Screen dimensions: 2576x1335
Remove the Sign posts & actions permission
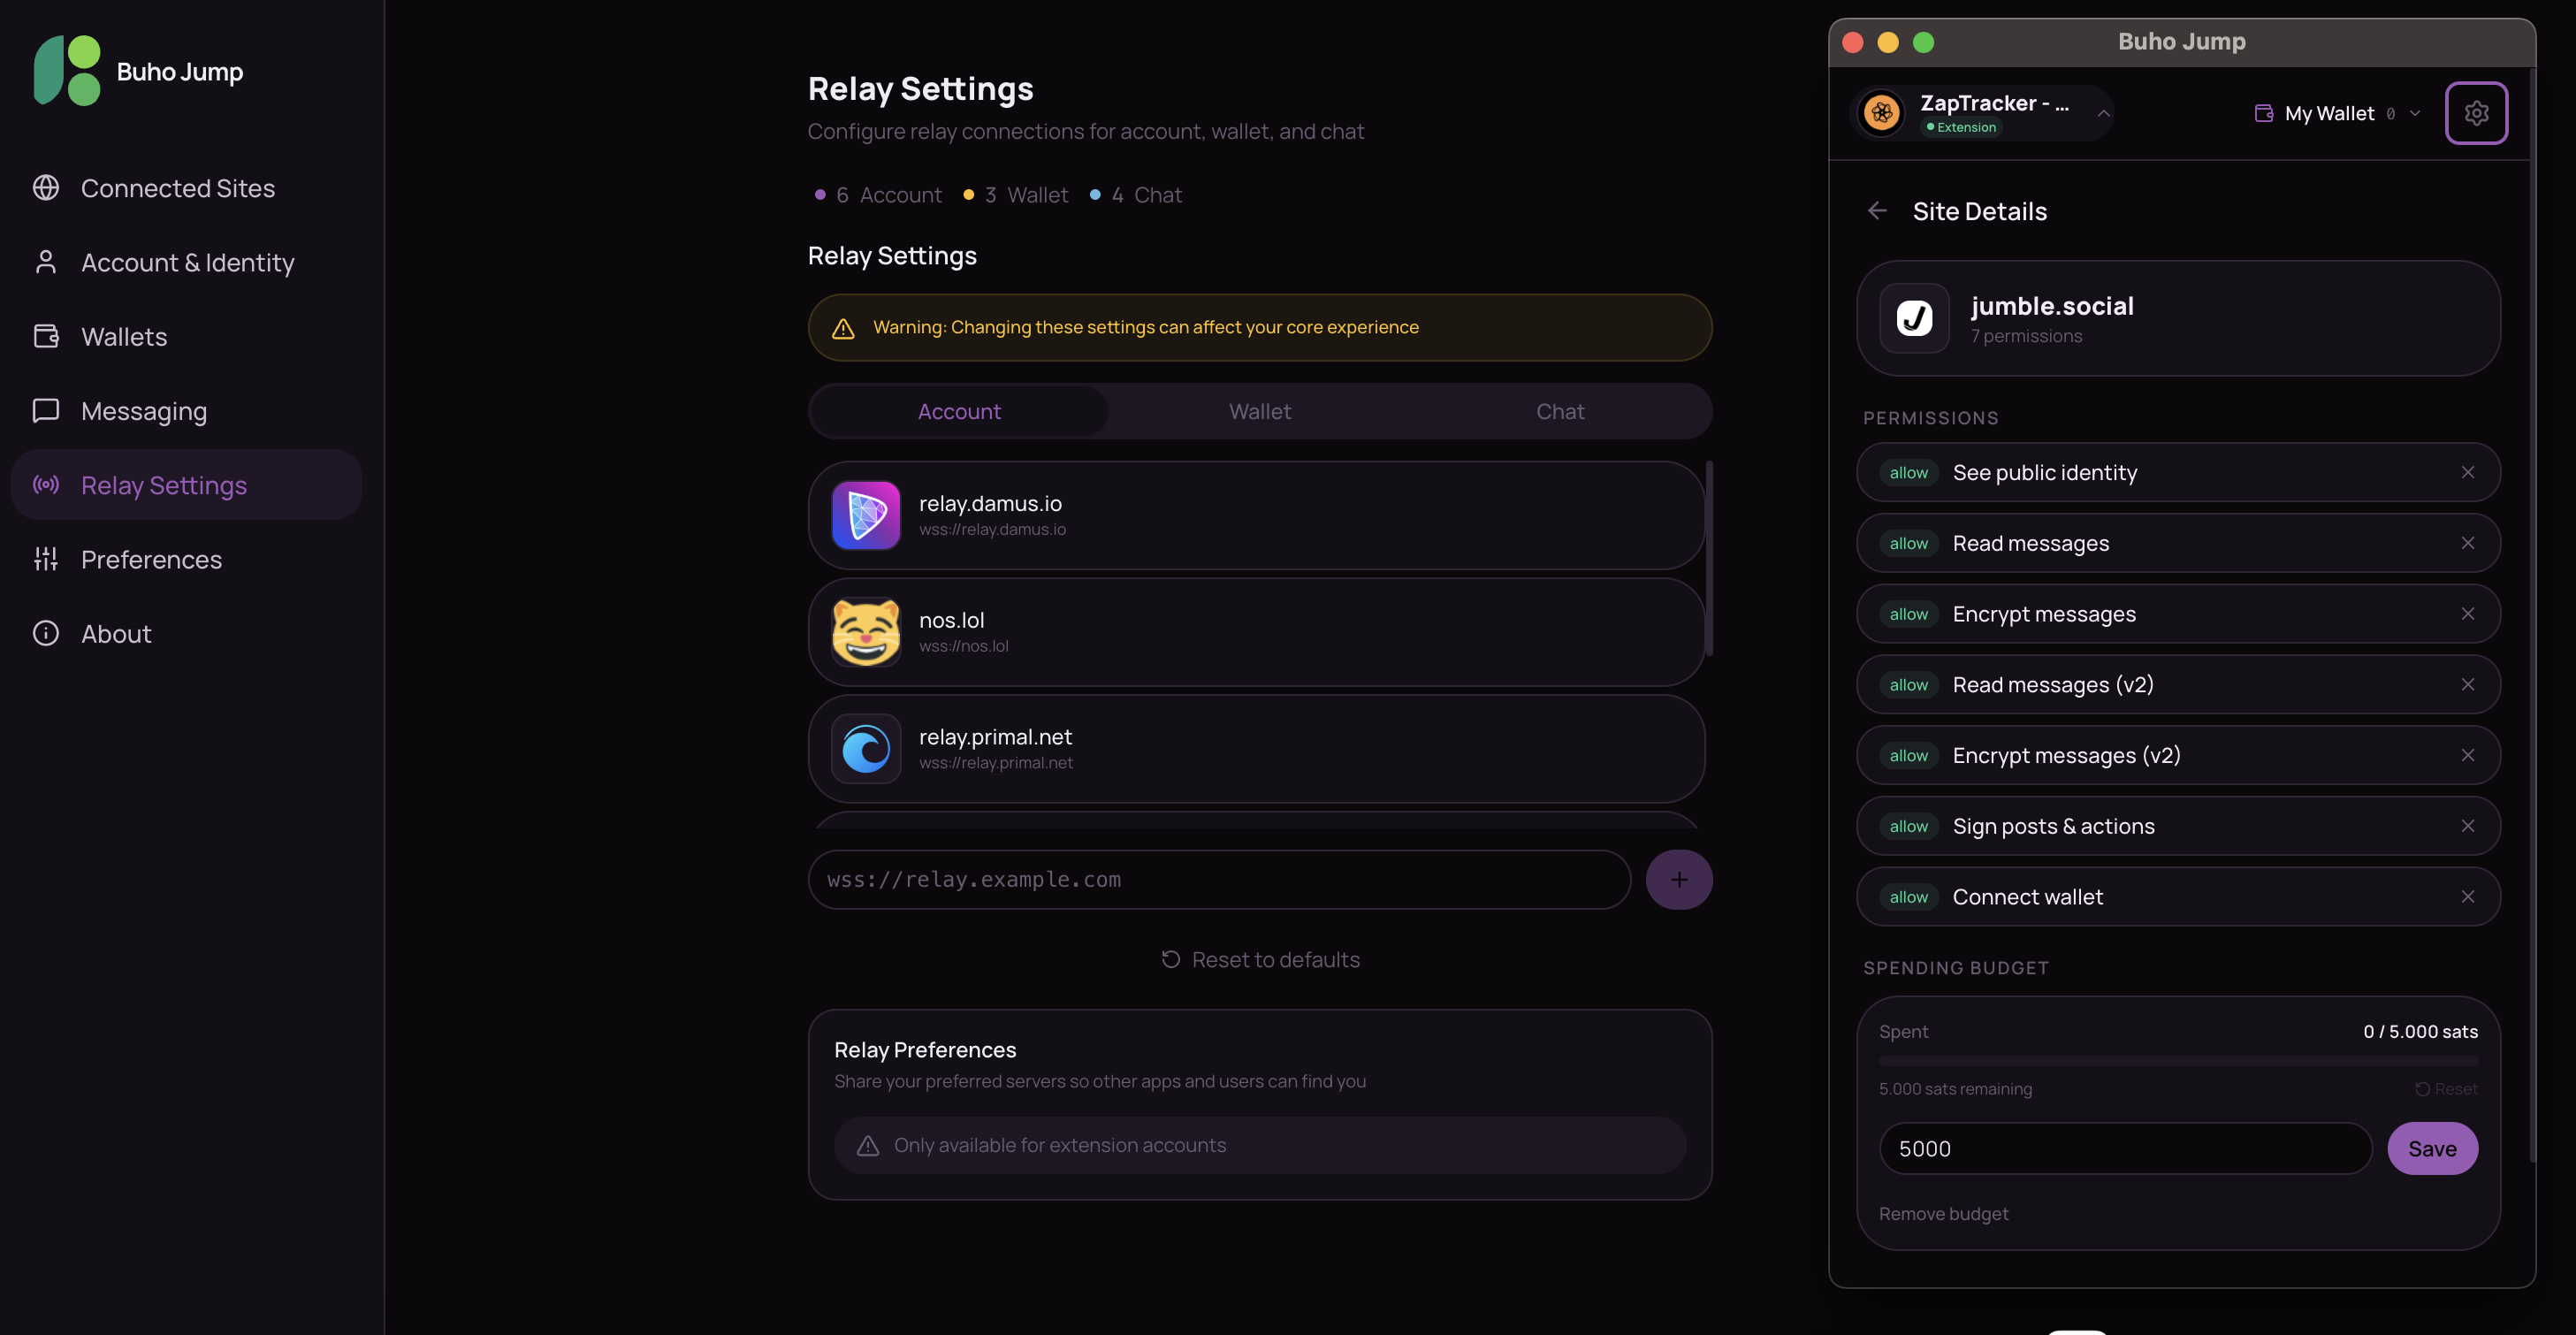click(x=2468, y=826)
